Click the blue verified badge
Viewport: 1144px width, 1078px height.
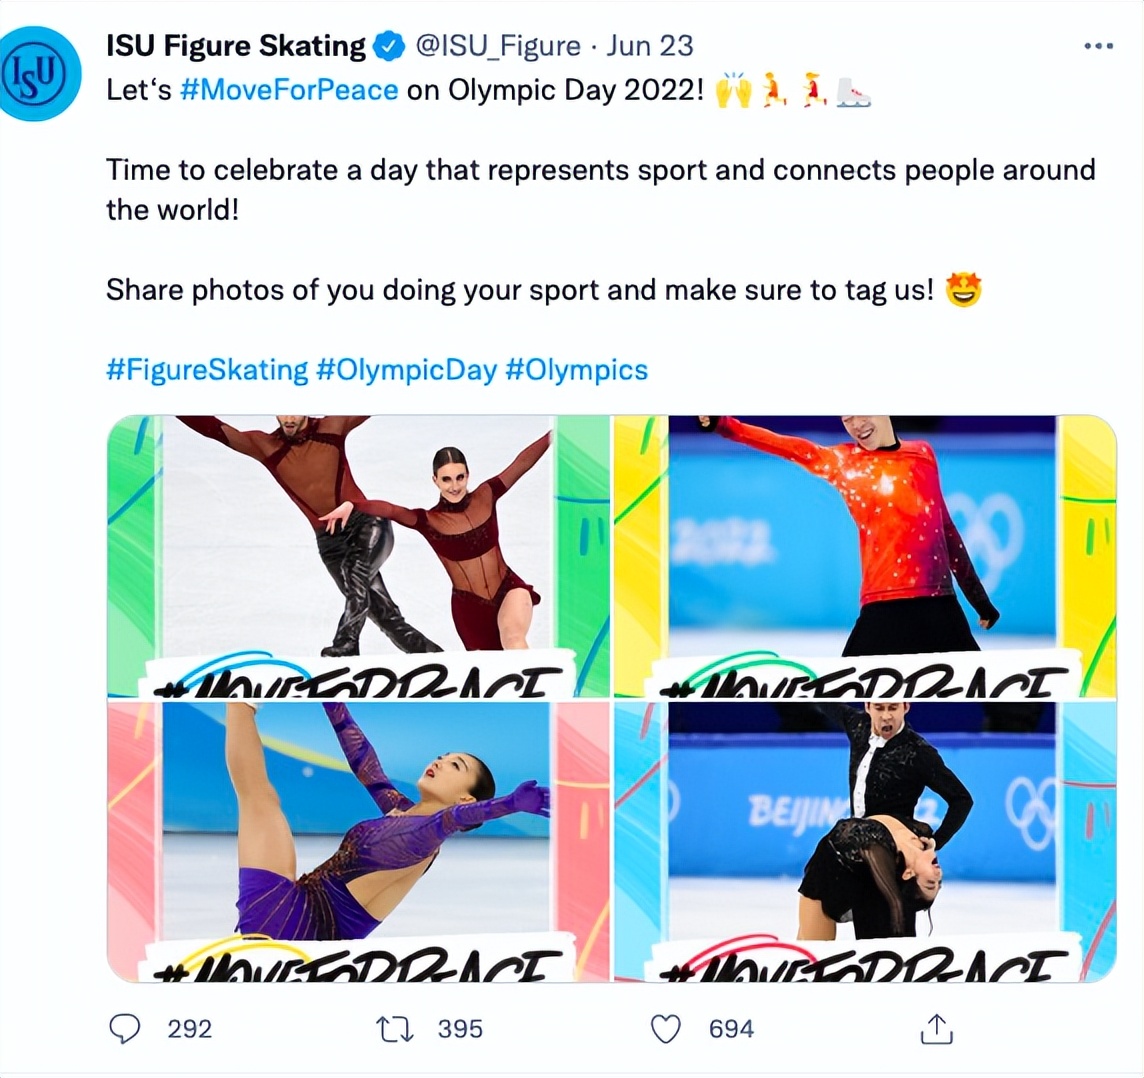(388, 46)
